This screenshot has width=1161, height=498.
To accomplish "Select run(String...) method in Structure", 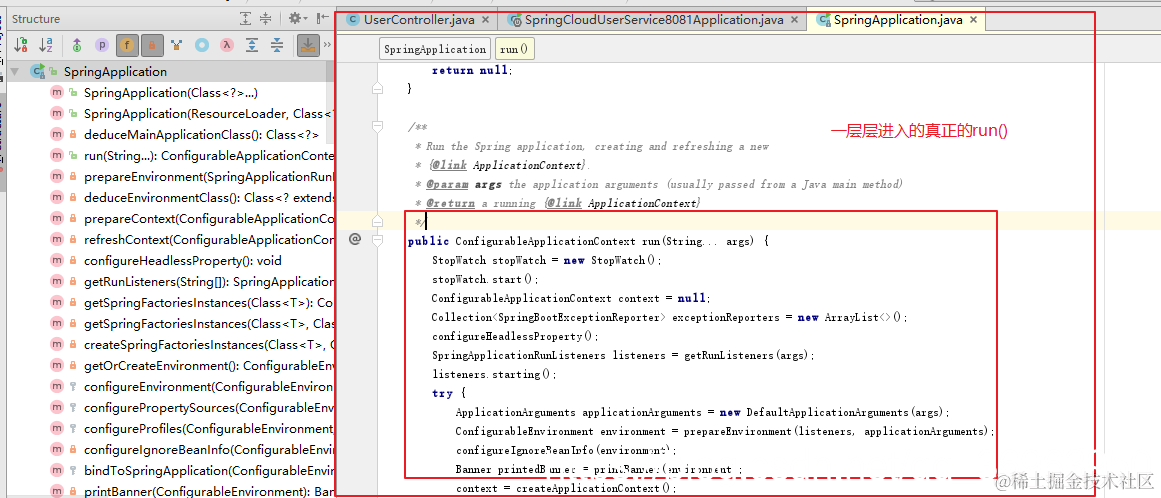I will point(209,156).
